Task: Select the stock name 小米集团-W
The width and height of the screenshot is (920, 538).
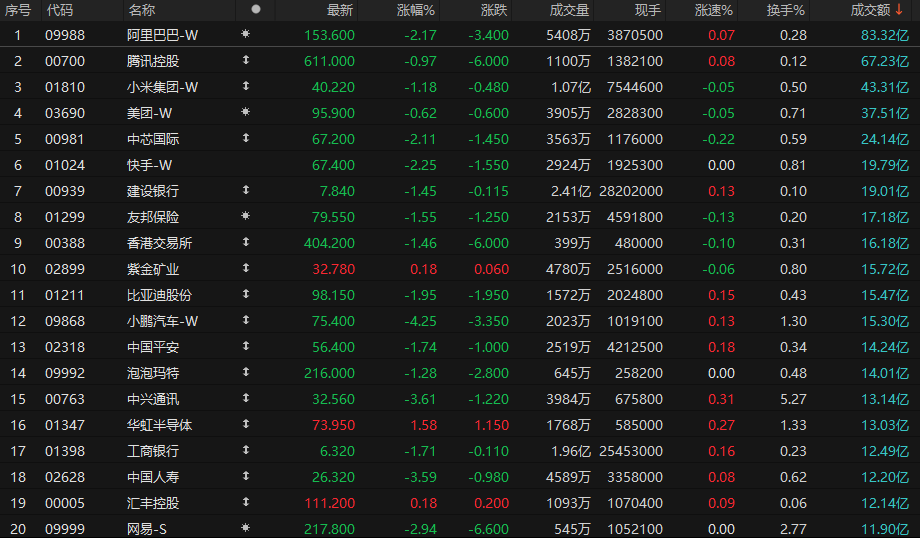Action: pos(163,87)
